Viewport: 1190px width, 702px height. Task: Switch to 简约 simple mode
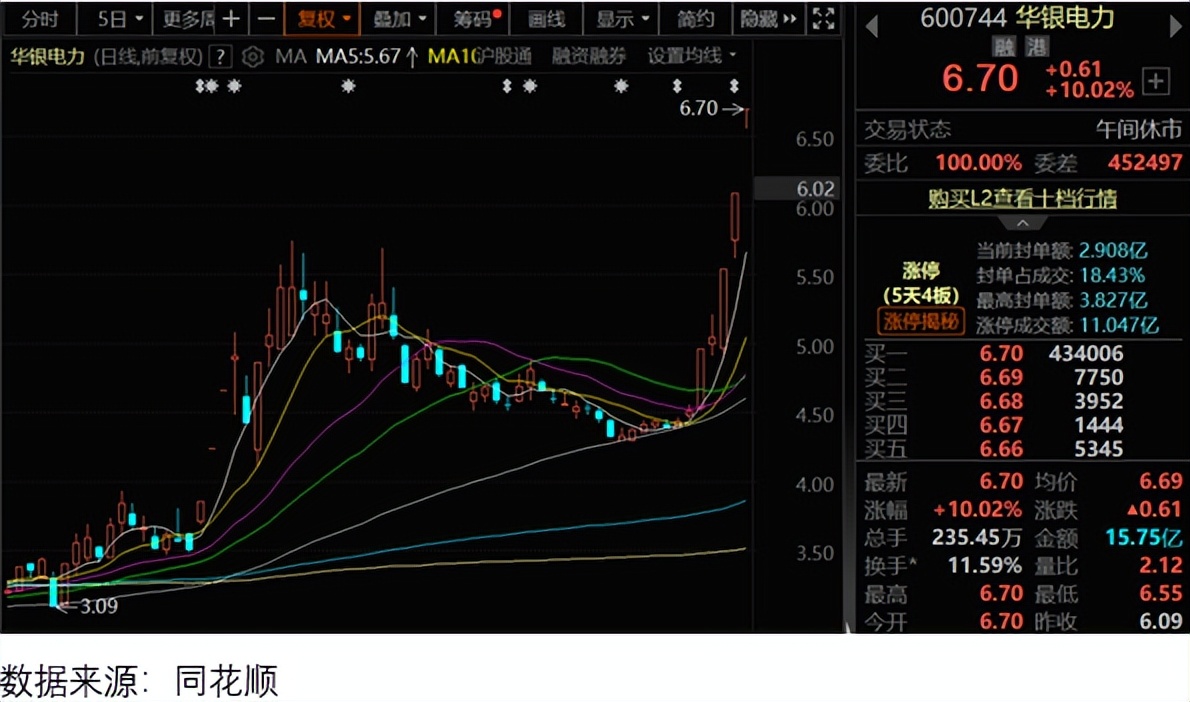click(x=695, y=19)
